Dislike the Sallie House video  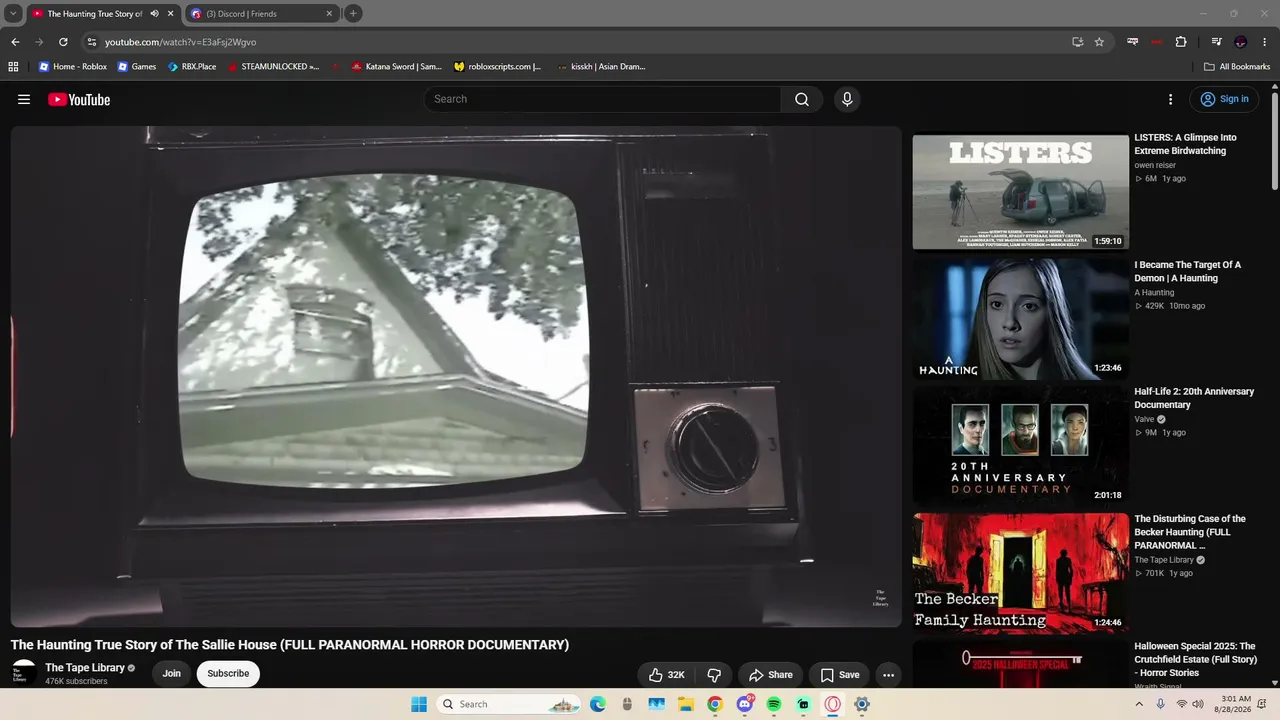point(714,675)
